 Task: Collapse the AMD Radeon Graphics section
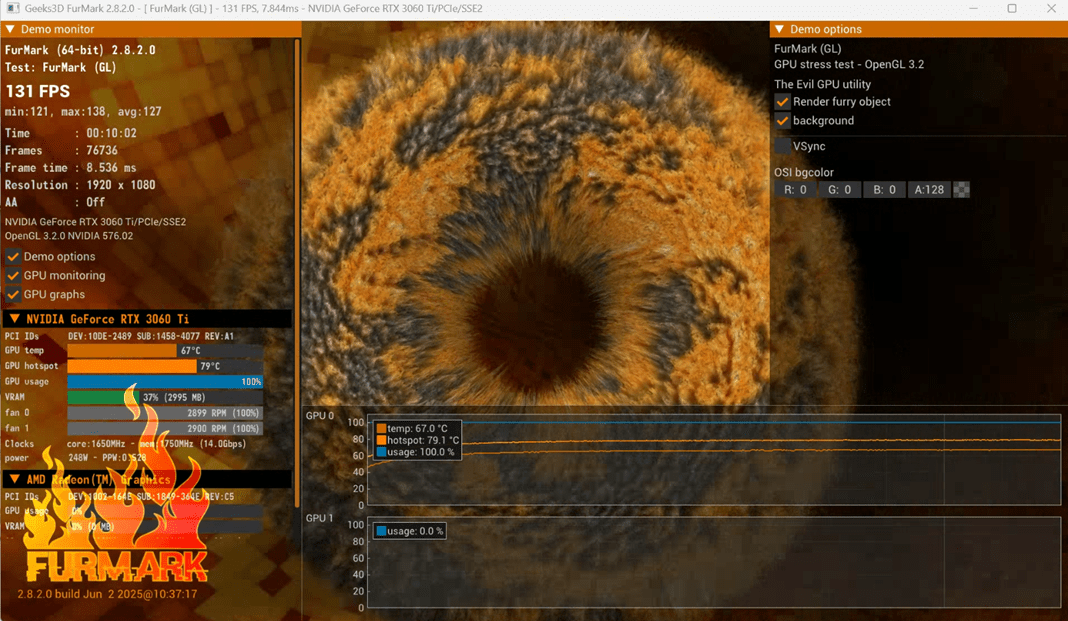click(x=14, y=479)
